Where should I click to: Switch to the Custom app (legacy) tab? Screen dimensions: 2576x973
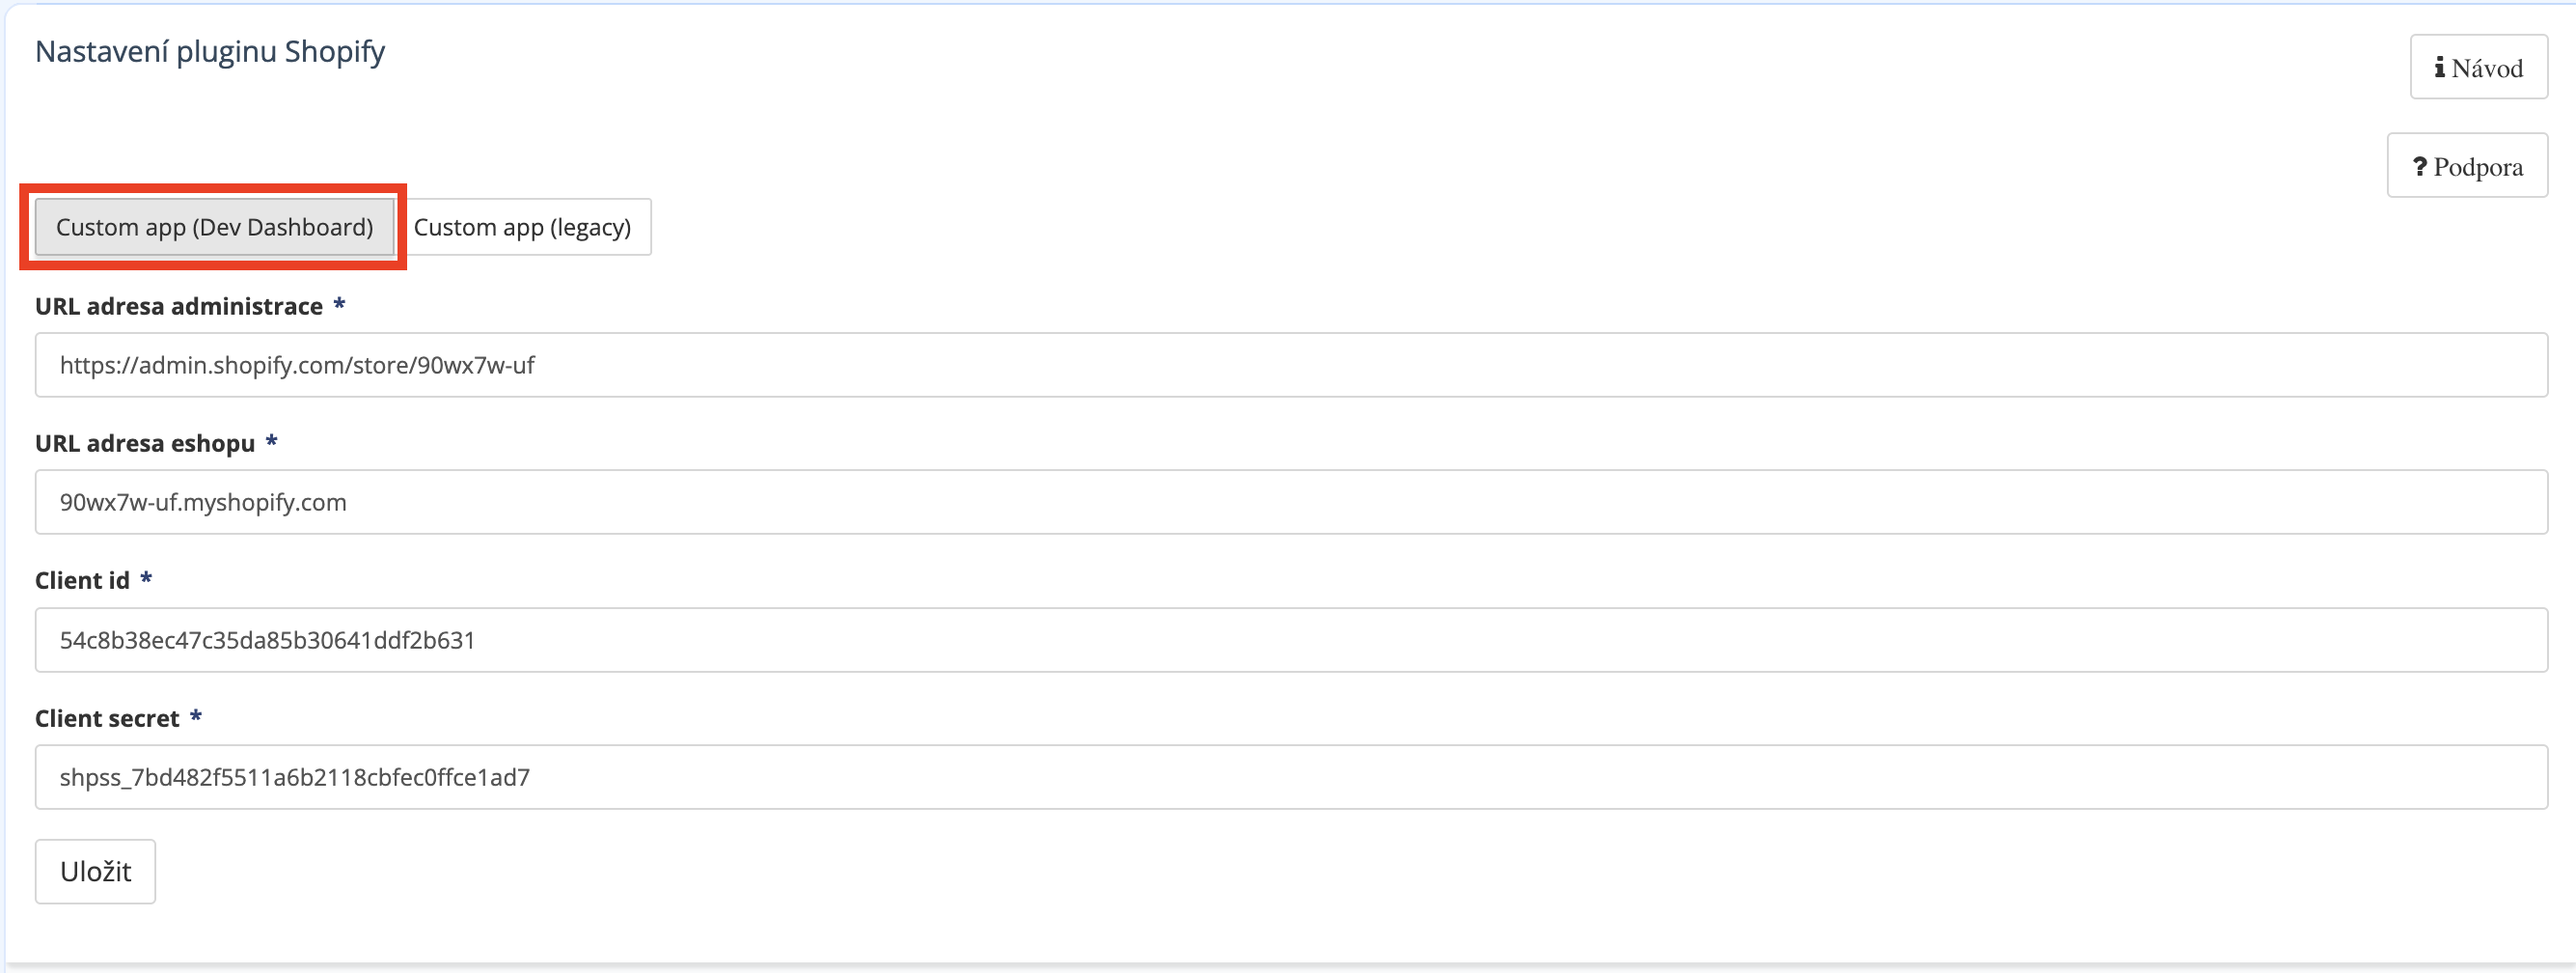[523, 227]
